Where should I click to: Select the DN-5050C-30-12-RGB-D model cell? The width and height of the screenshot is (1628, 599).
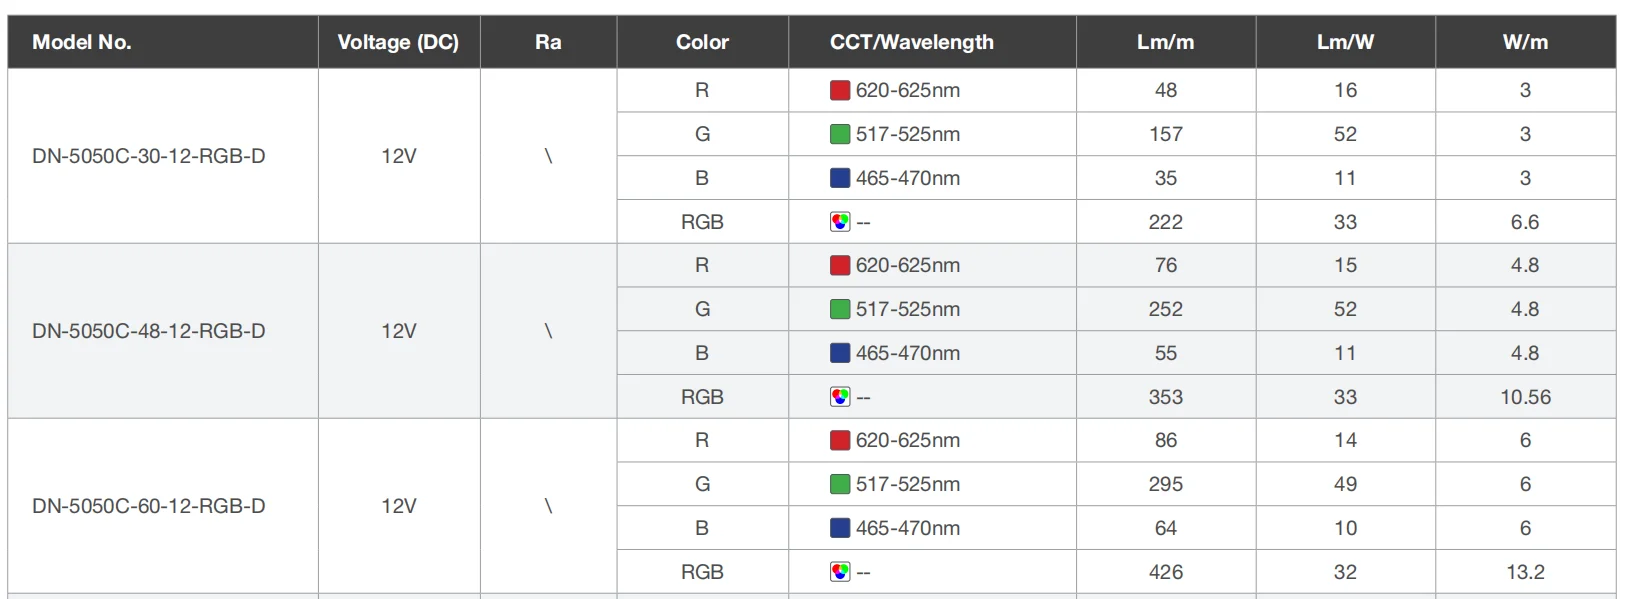(x=149, y=156)
